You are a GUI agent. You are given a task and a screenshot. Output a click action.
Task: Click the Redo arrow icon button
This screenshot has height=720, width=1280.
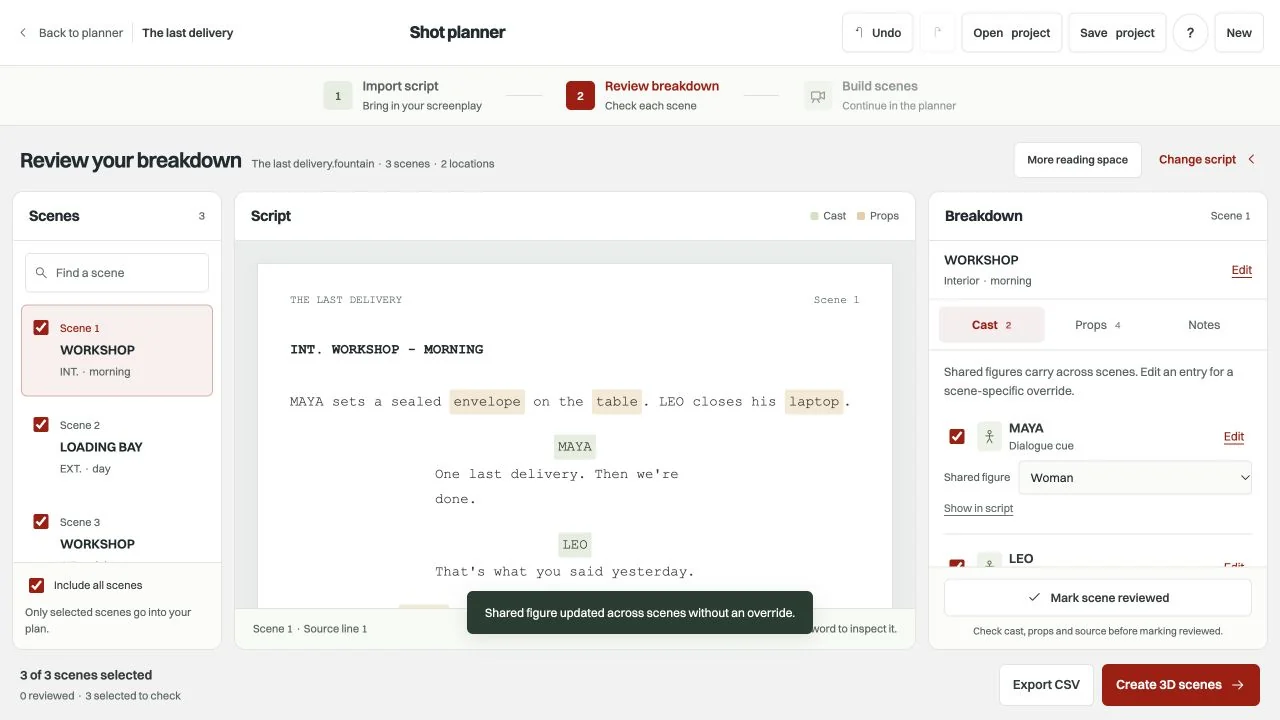pos(937,33)
